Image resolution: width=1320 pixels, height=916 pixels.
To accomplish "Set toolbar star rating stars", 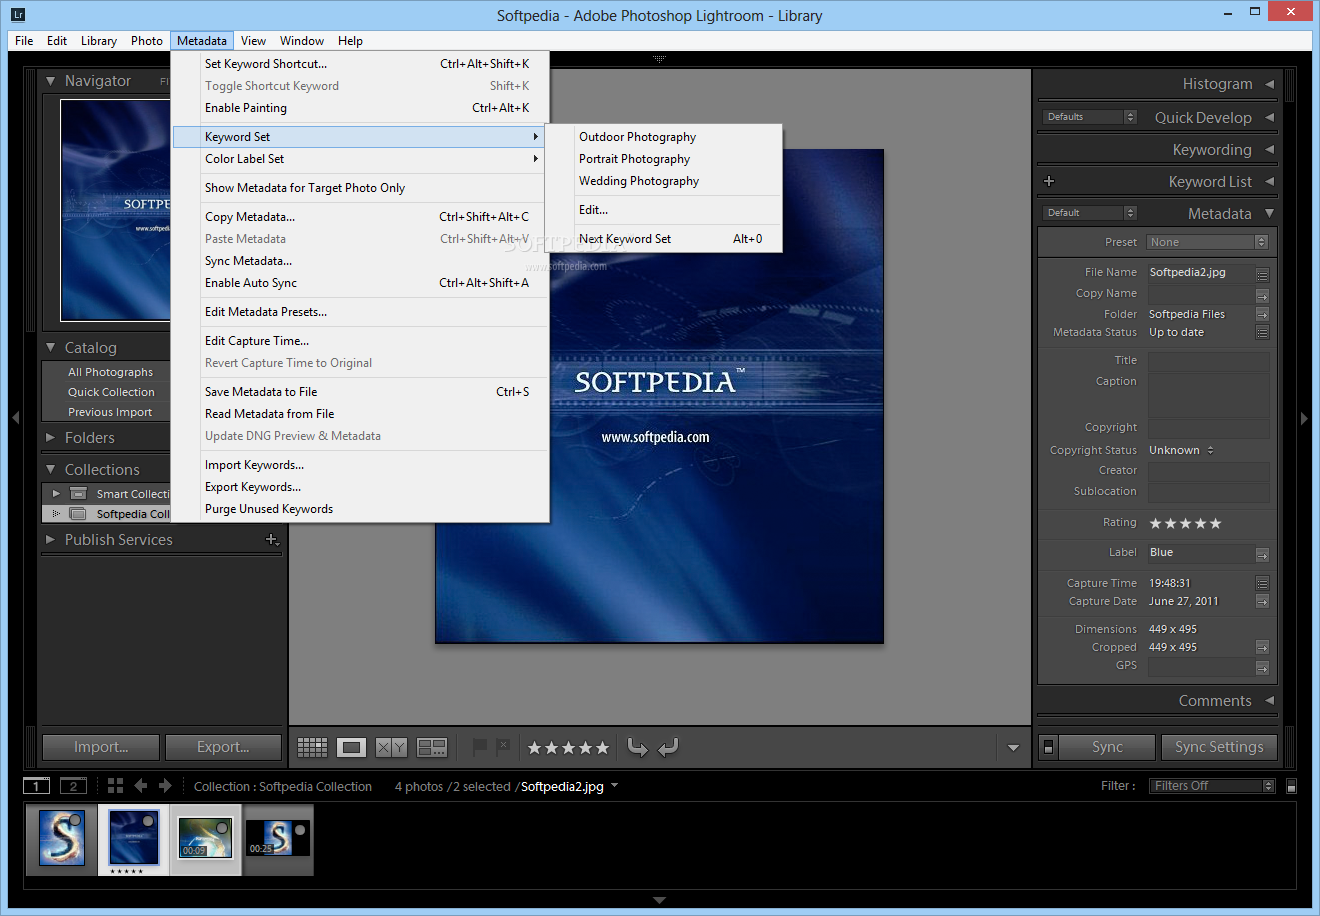I will click(568, 748).
